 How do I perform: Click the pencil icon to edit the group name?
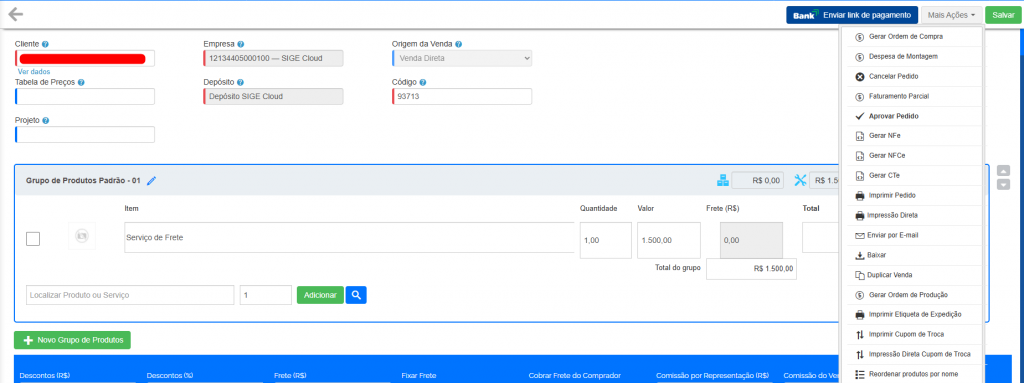(x=152, y=180)
